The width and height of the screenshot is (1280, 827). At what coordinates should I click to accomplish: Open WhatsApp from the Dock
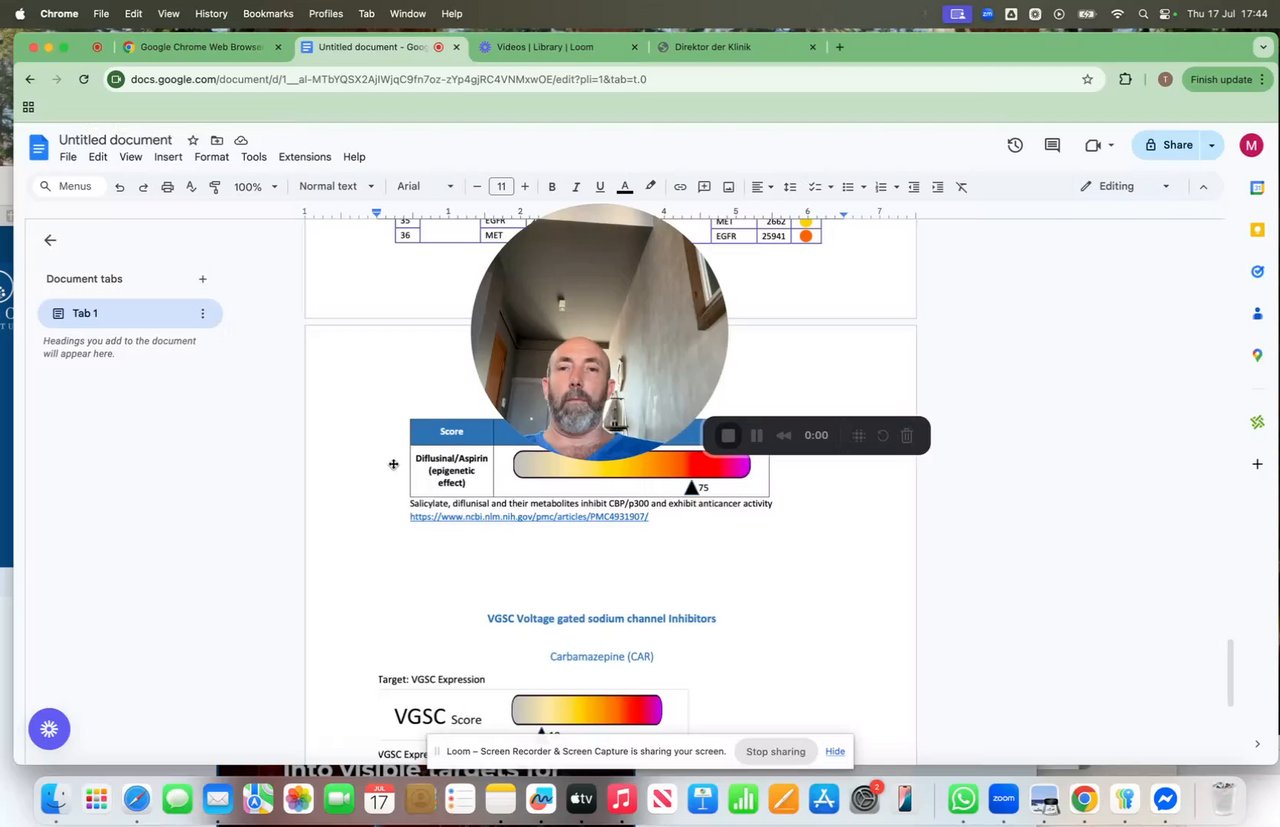pyautogui.click(x=963, y=799)
